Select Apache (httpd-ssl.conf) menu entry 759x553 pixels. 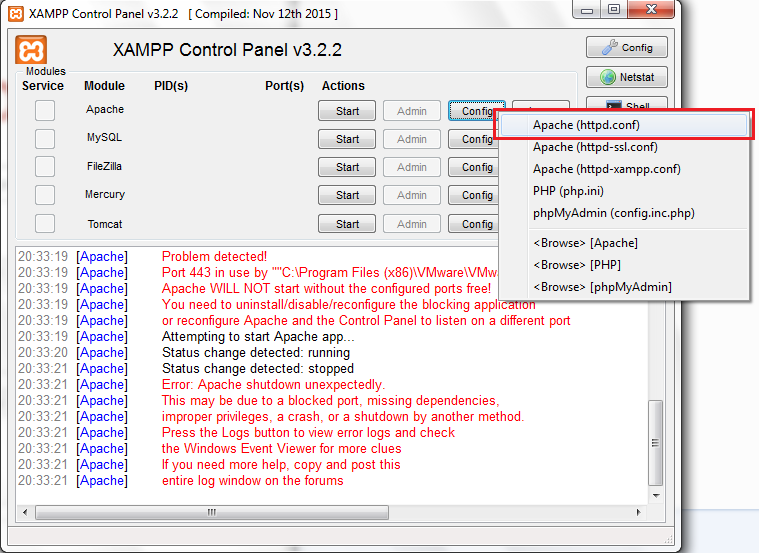[x=624, y=147]
